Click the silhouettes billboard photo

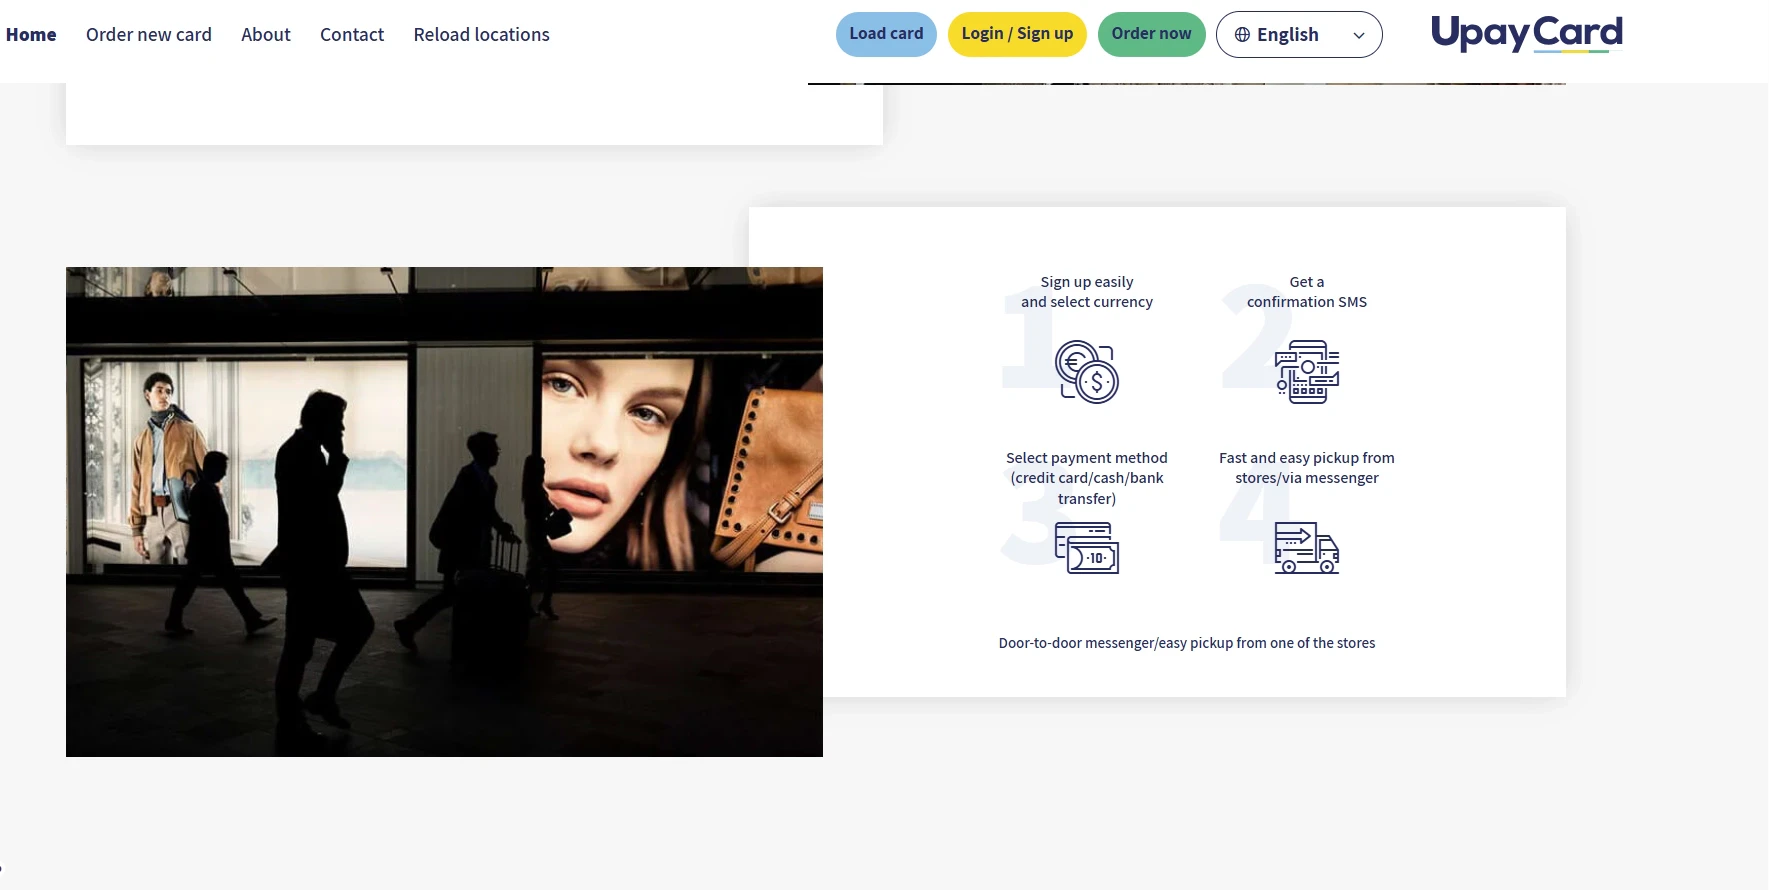[x=444, y=511]
